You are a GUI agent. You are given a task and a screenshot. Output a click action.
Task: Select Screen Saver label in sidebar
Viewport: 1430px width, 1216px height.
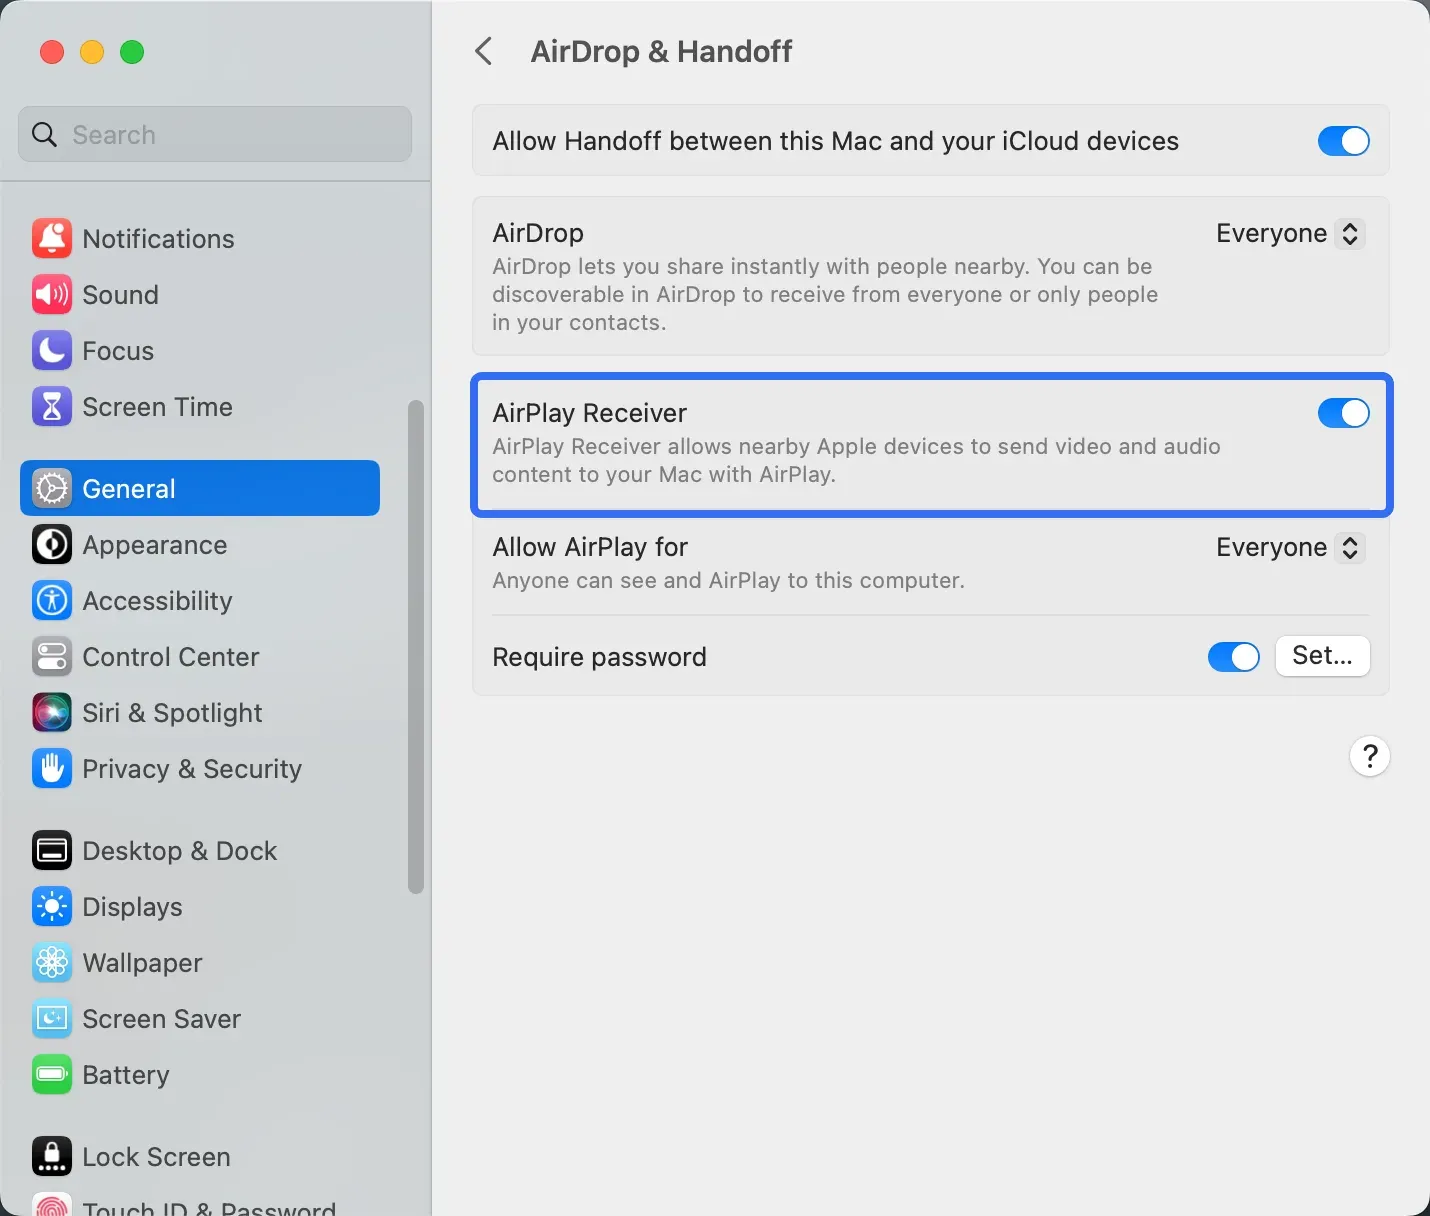[x=162, y=1018]
